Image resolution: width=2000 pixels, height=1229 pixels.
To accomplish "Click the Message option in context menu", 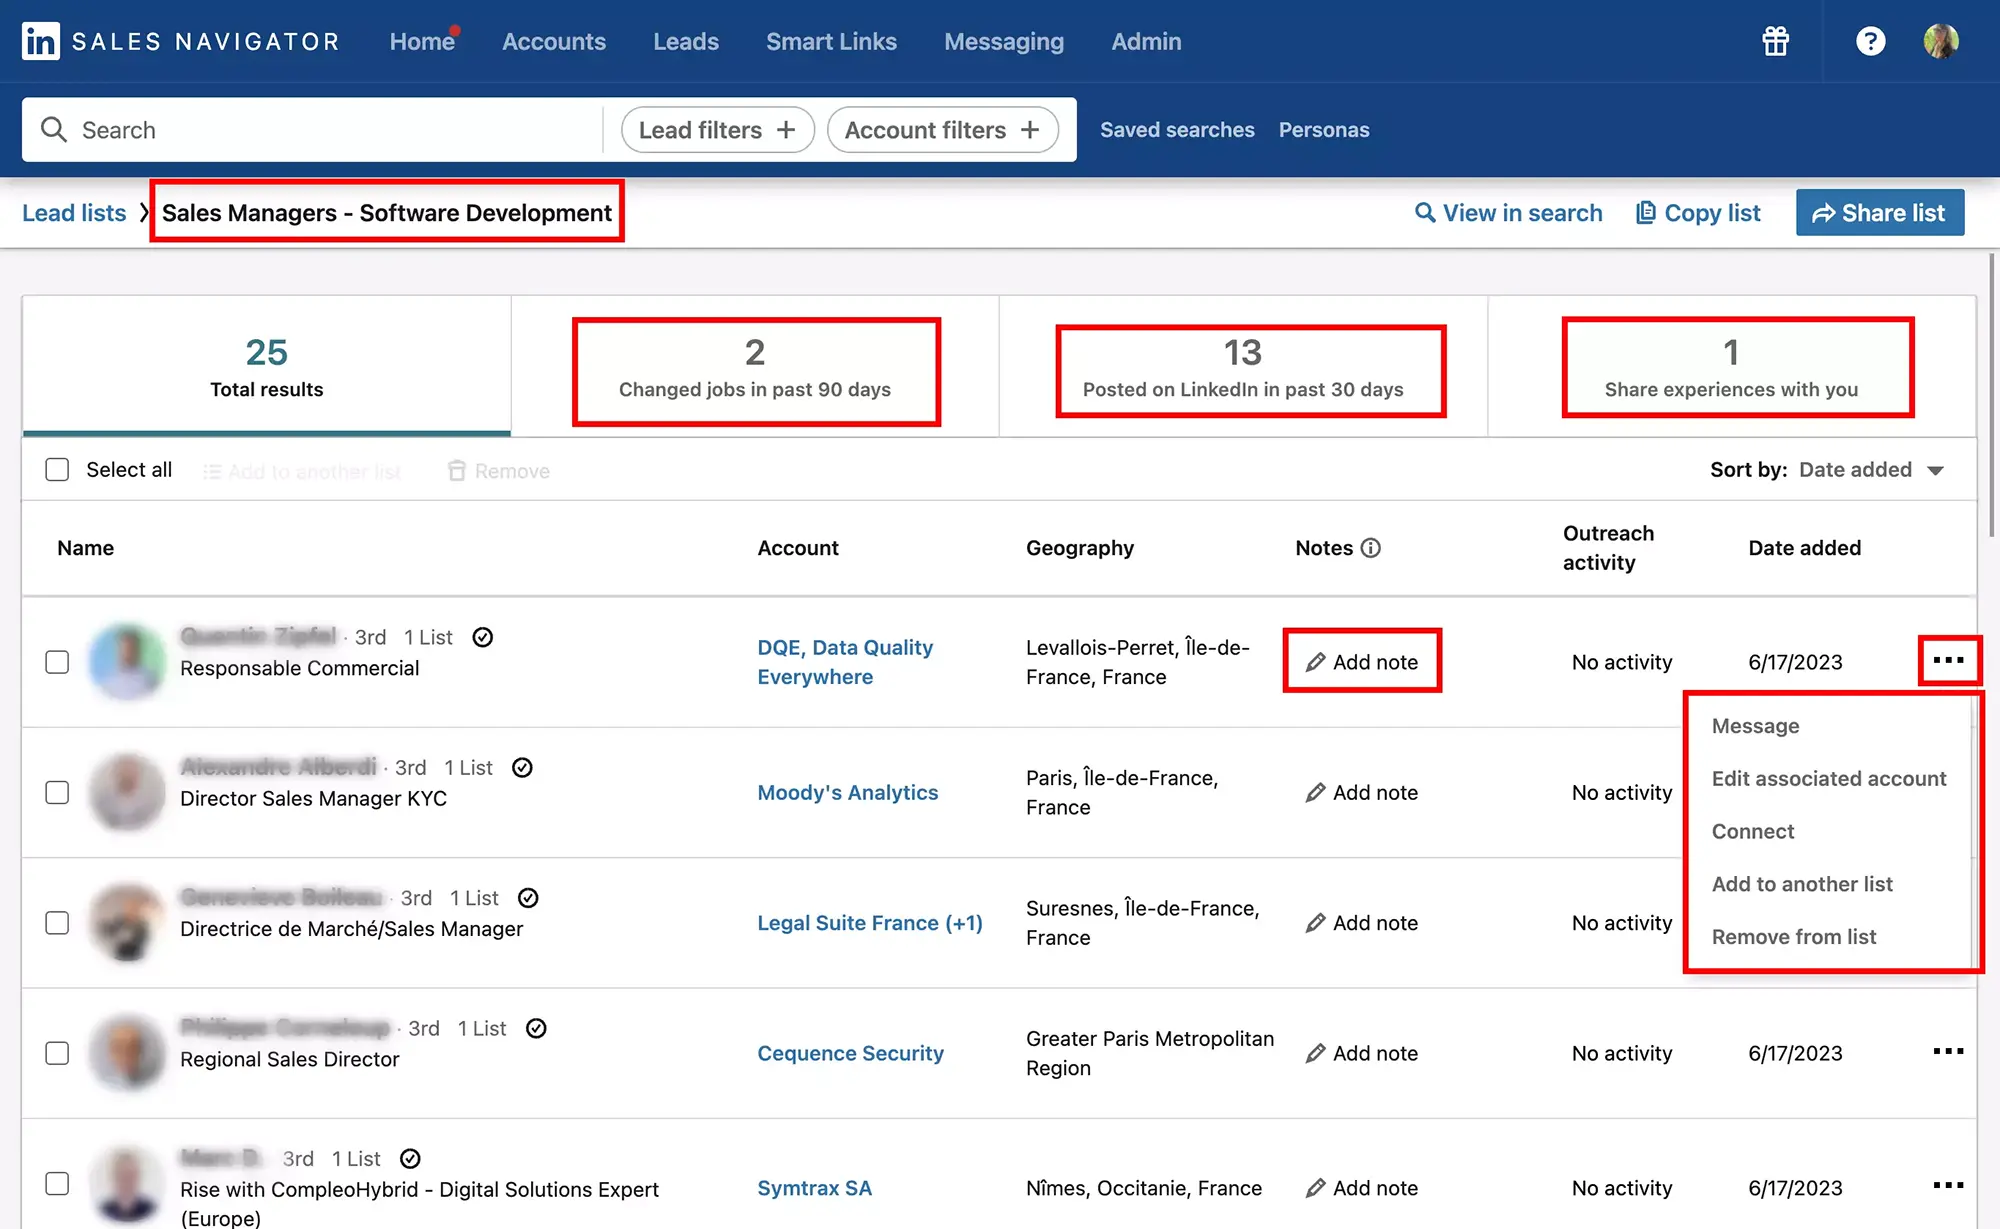I will [1756, 725].
